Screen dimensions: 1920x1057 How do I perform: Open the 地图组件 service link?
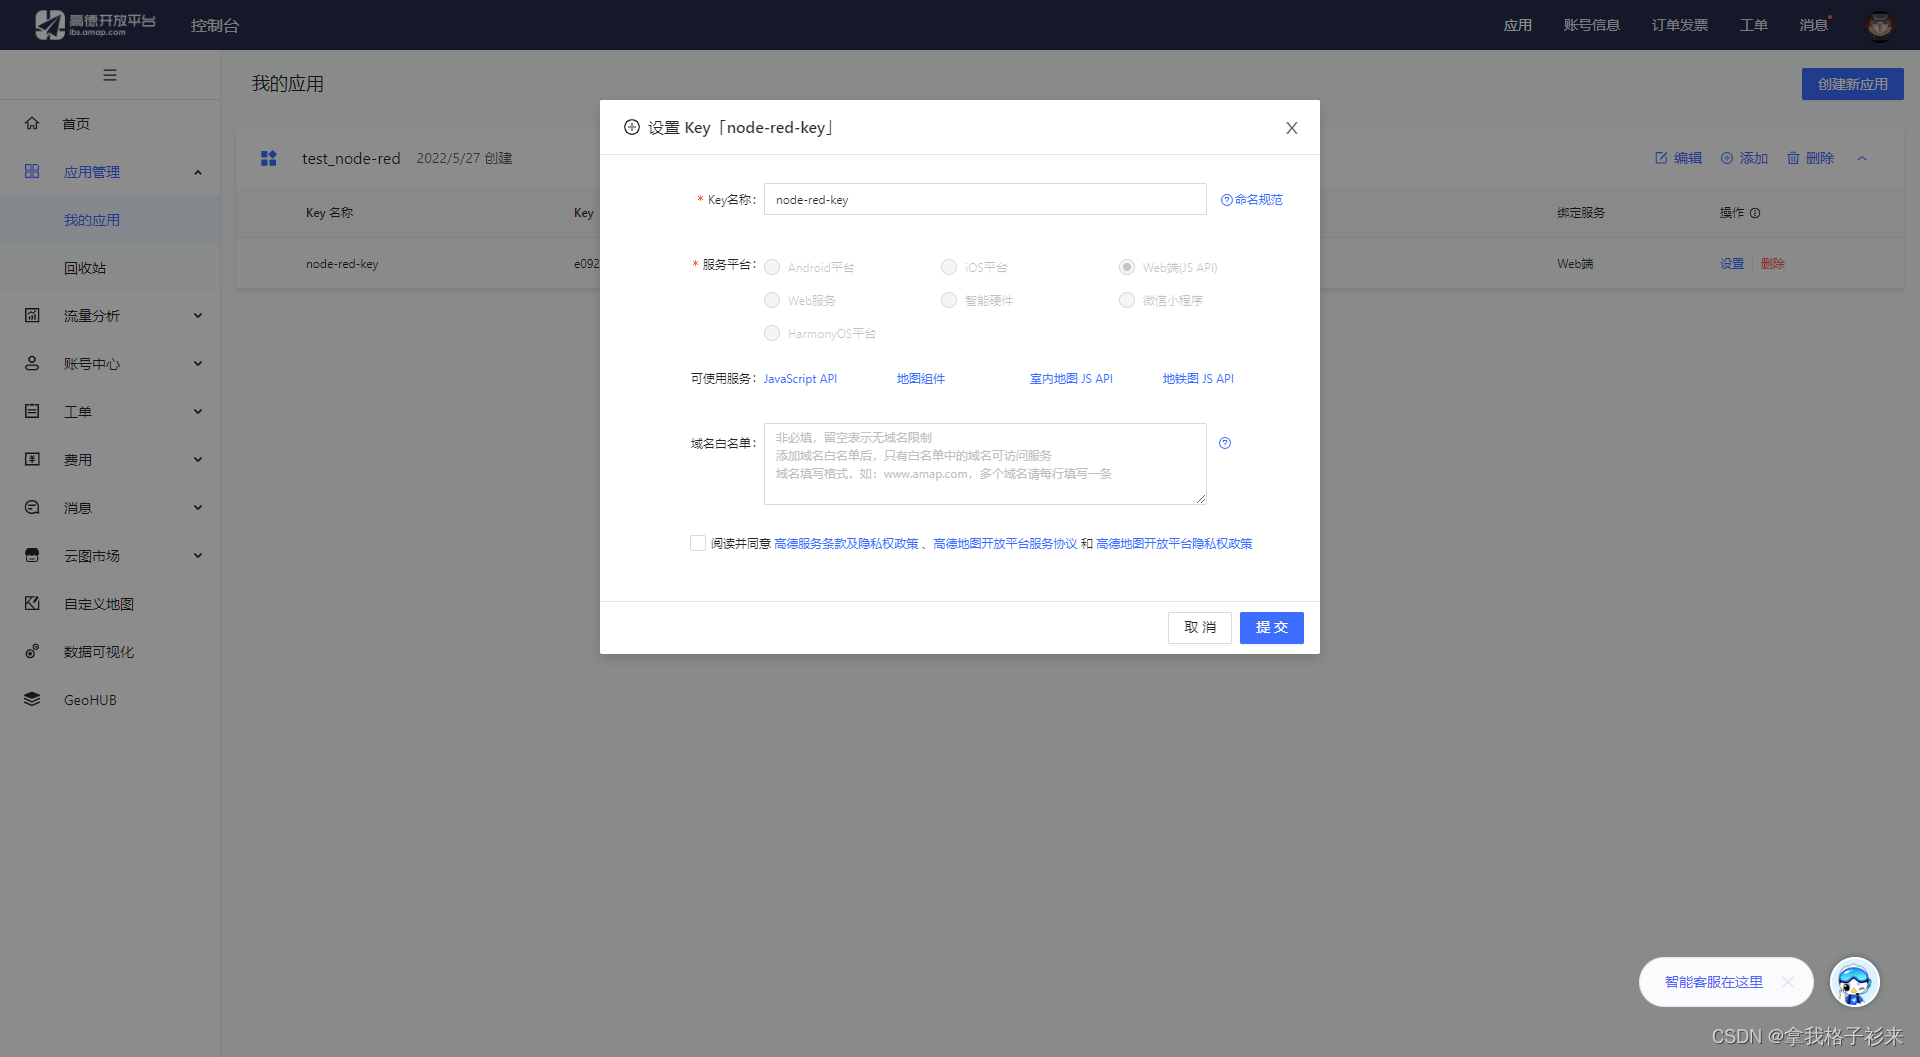coord(921,379)
